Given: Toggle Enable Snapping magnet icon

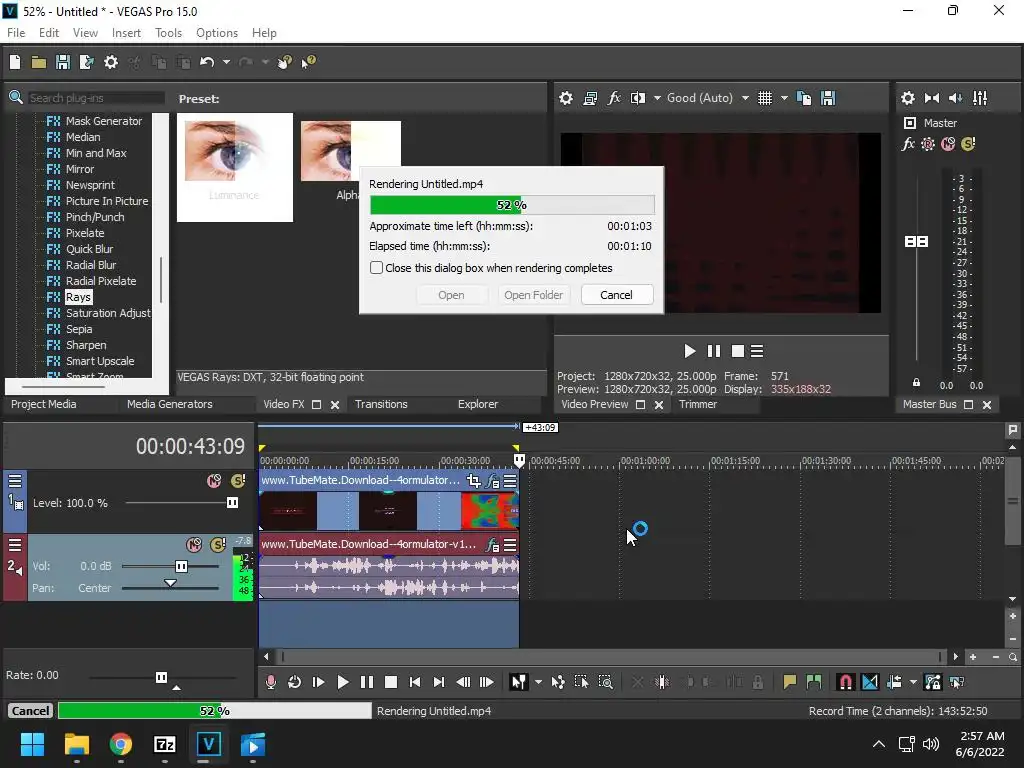Looking at the screenshot, I should click(846, 682).
